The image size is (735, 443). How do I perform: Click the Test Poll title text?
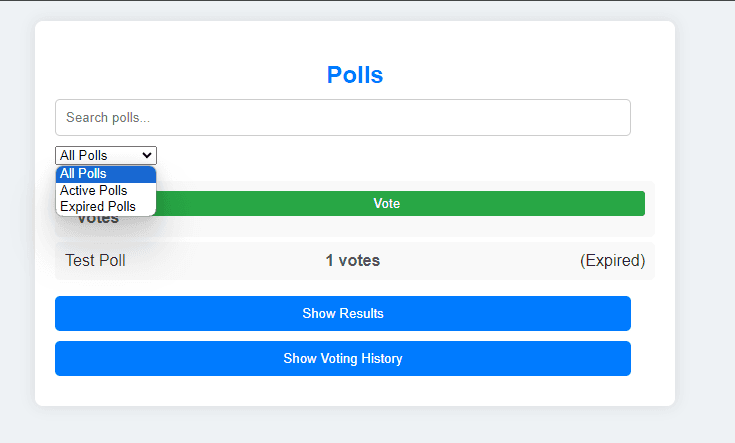click(95, 261)
